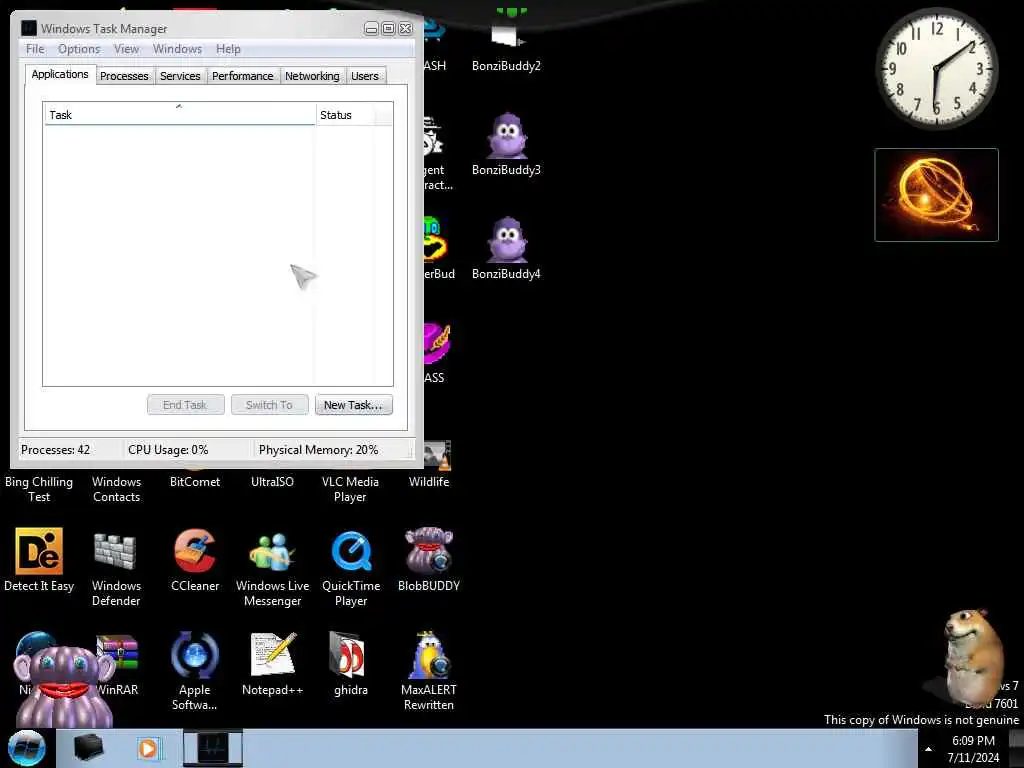The image size is (1024, 768).
Task: Open the media player taskbar icon
Action: point(148,748)
